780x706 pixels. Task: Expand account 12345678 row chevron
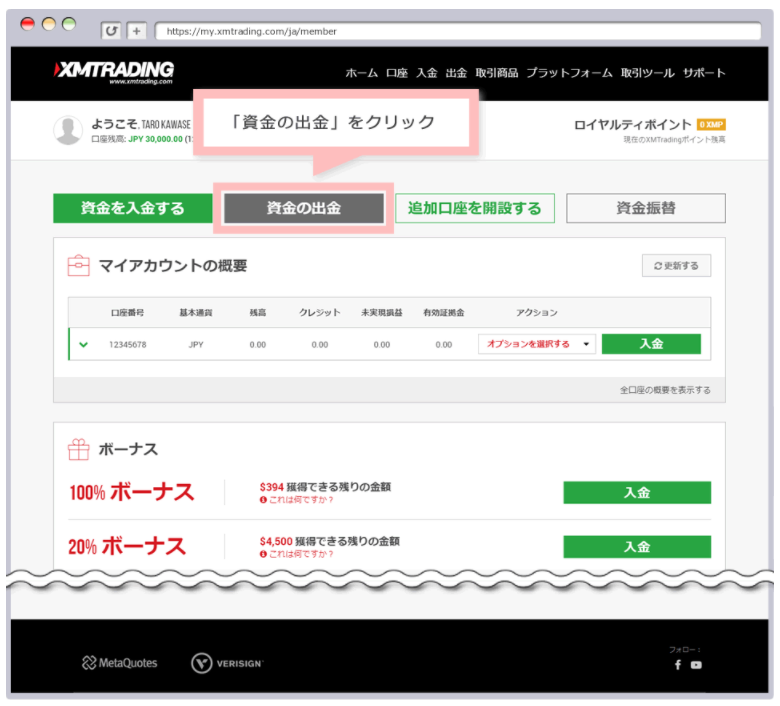pyautogui.click(x=83, y=345)
